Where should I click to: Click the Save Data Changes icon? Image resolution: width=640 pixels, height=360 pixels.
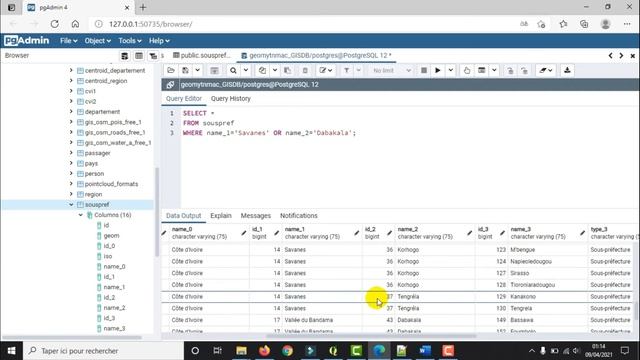pyautogui.click(x=214, y=71)
